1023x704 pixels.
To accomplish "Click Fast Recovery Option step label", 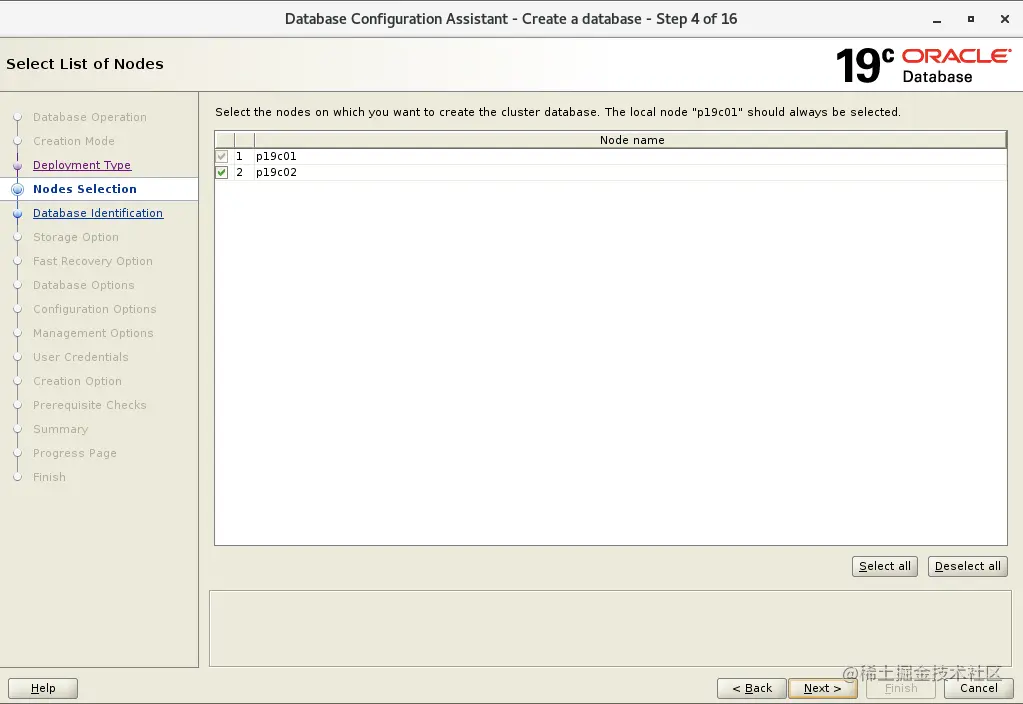I will pyautogui.click(x=93, y=261).
